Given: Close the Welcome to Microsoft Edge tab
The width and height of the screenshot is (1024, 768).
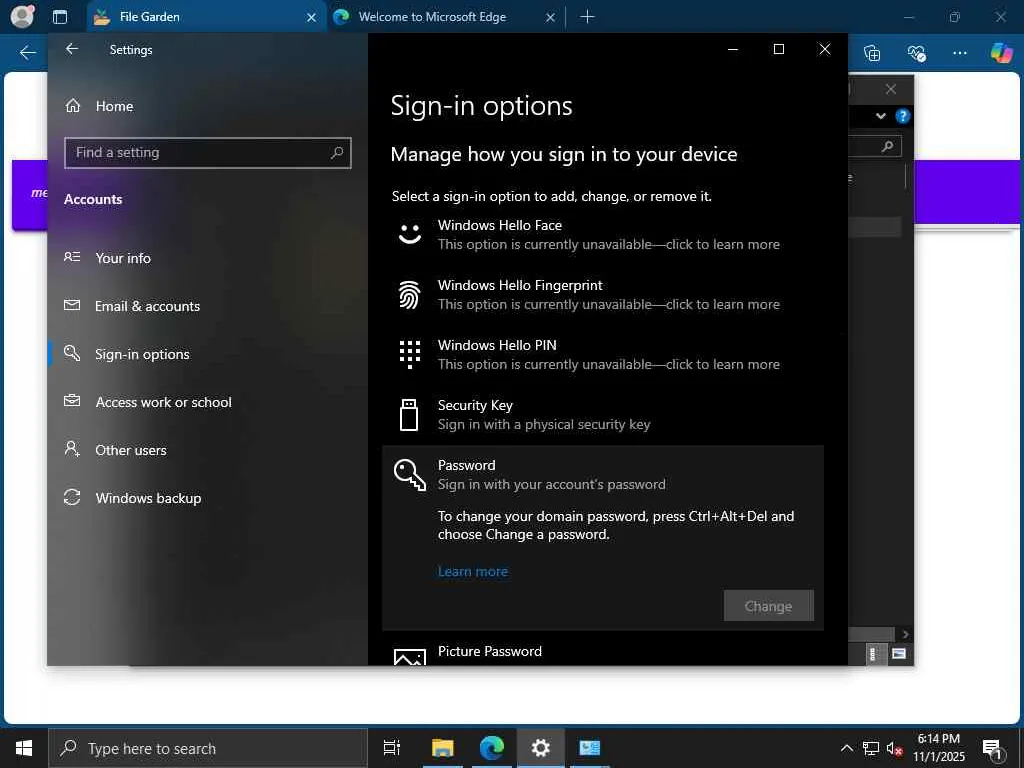Looking at the screenshot, I should (x=550, y=18).
